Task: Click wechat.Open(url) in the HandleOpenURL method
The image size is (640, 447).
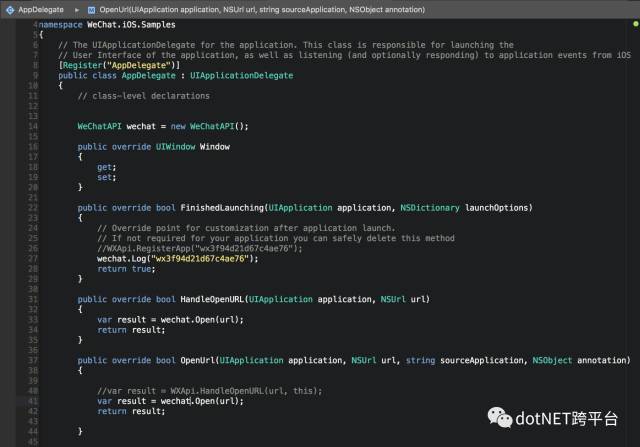Action: click(x=200, y=320)
